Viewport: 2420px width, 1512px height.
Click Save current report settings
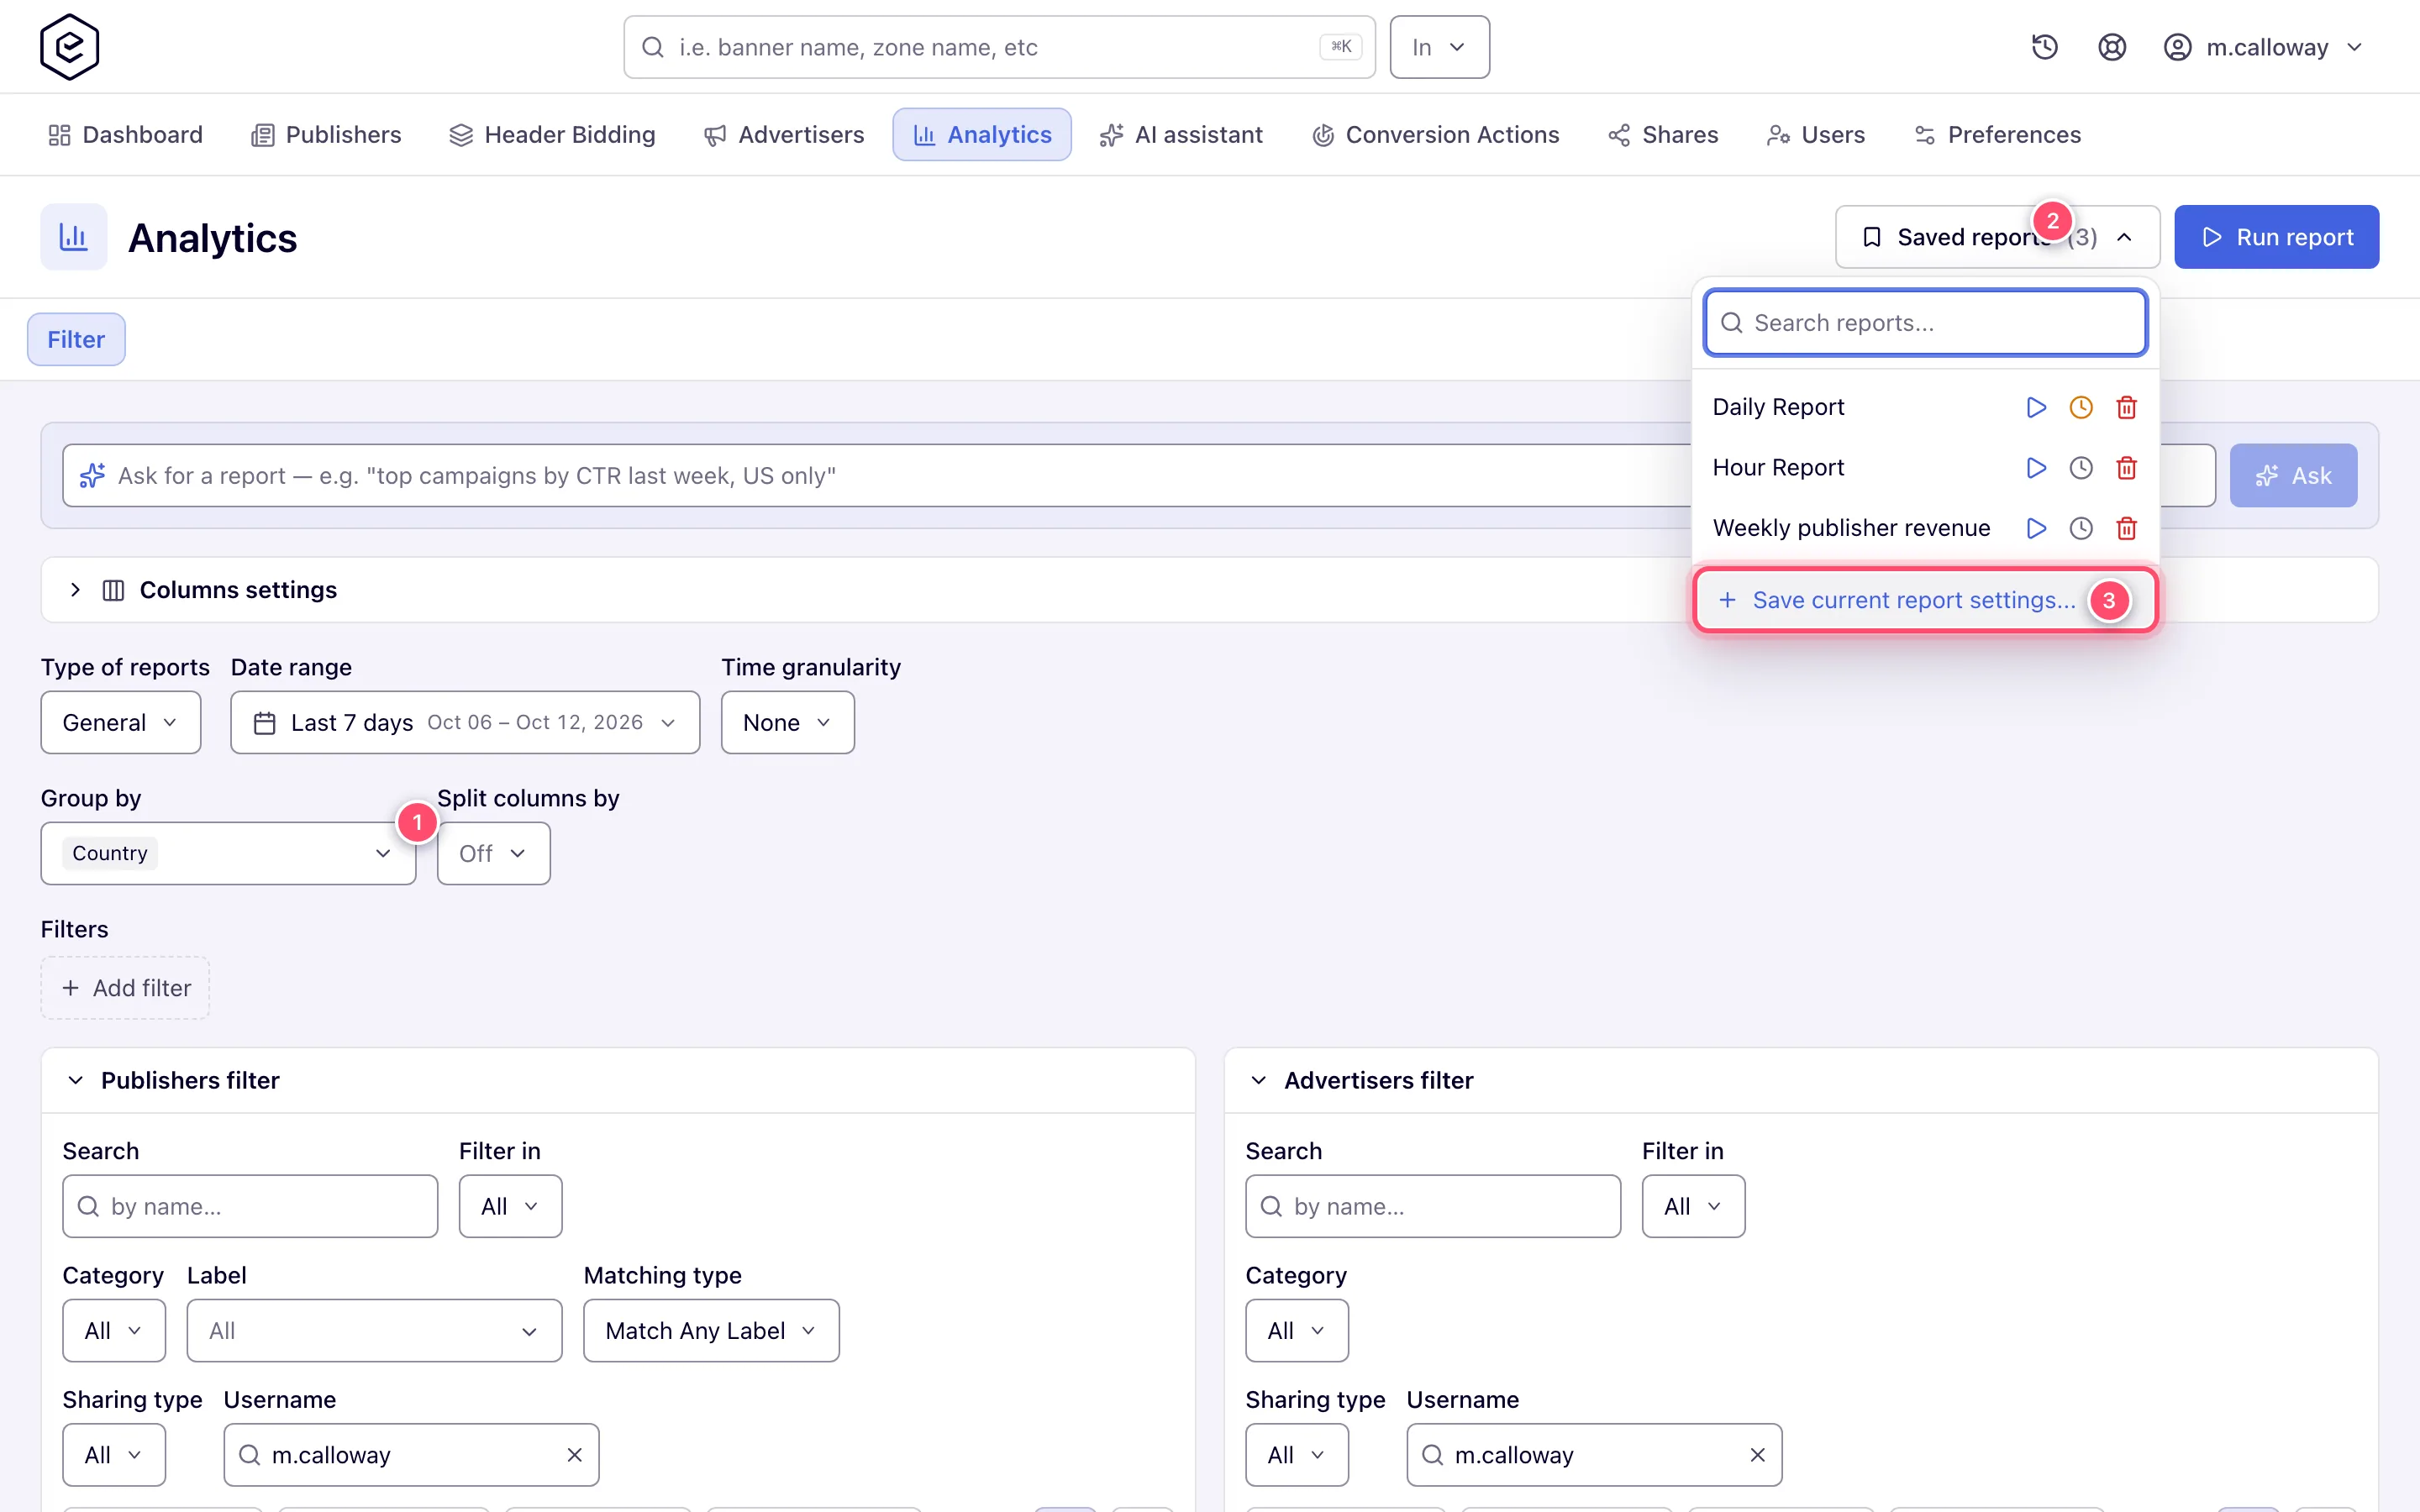1925,600
